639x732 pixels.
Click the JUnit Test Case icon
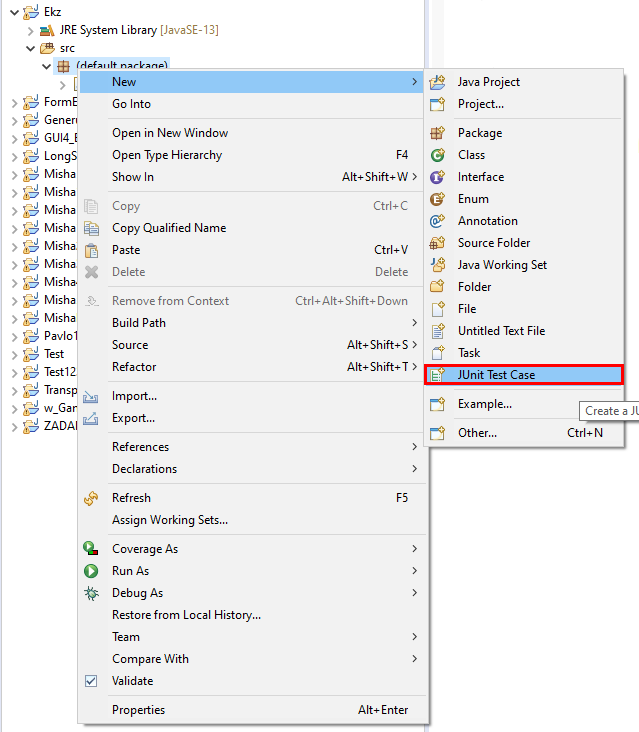(x=437, y=375)
